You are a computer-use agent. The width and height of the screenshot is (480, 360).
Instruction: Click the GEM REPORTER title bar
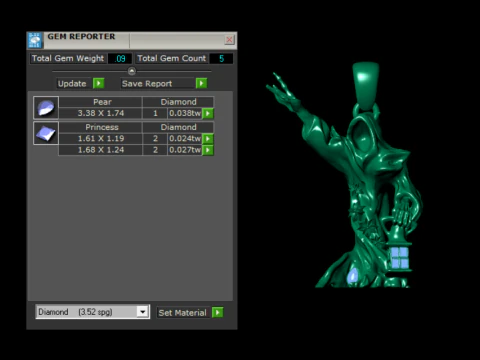pos(132,40)
